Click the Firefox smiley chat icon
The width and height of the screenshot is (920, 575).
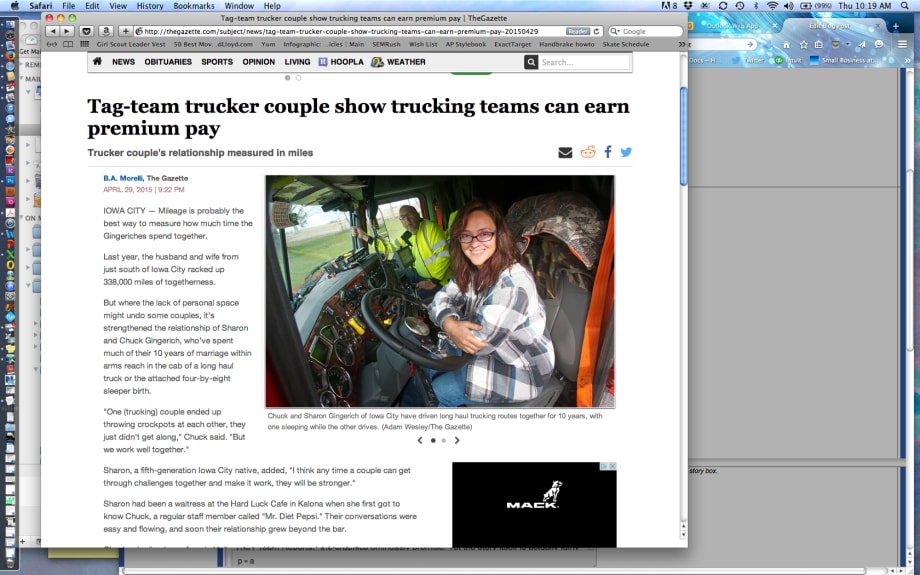(x=879, y=45)
